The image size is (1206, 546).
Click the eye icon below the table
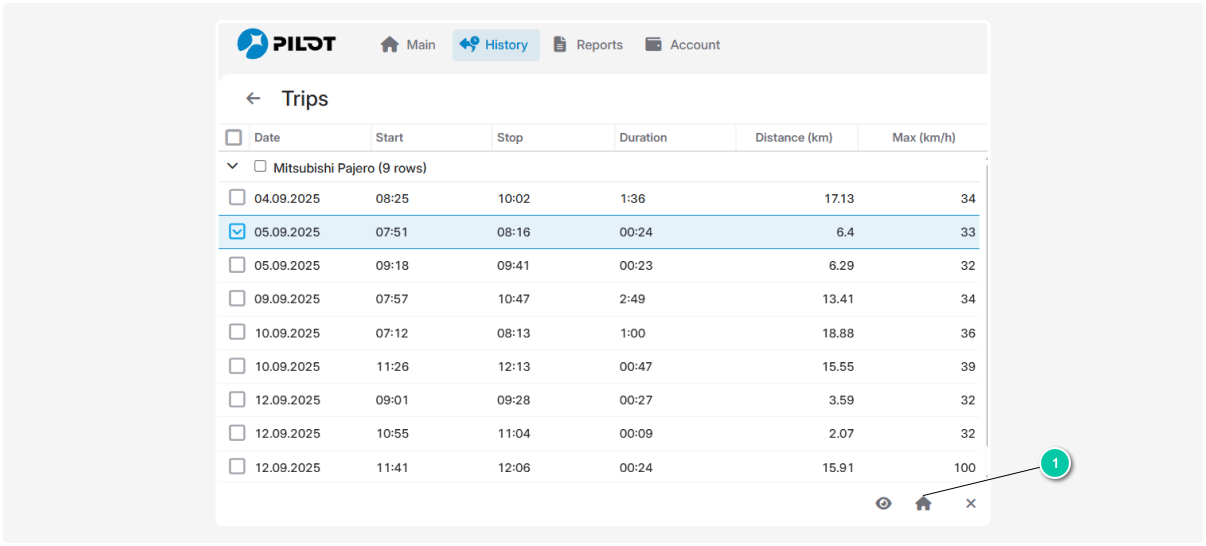point(883,504)
